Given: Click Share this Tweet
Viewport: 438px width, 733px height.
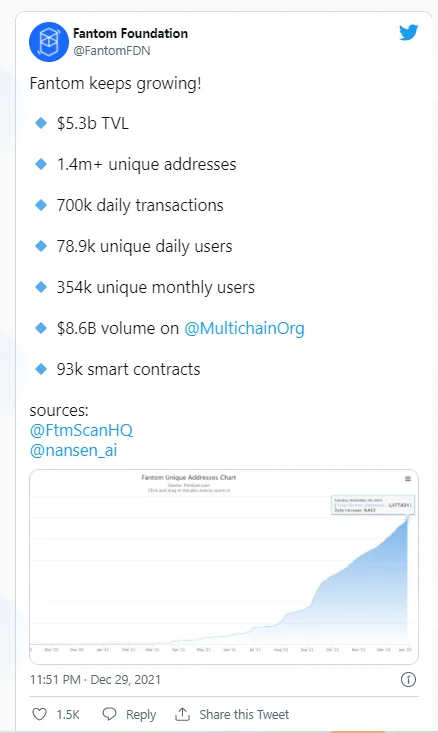Looking at the screenshot, I should (244, 714).
